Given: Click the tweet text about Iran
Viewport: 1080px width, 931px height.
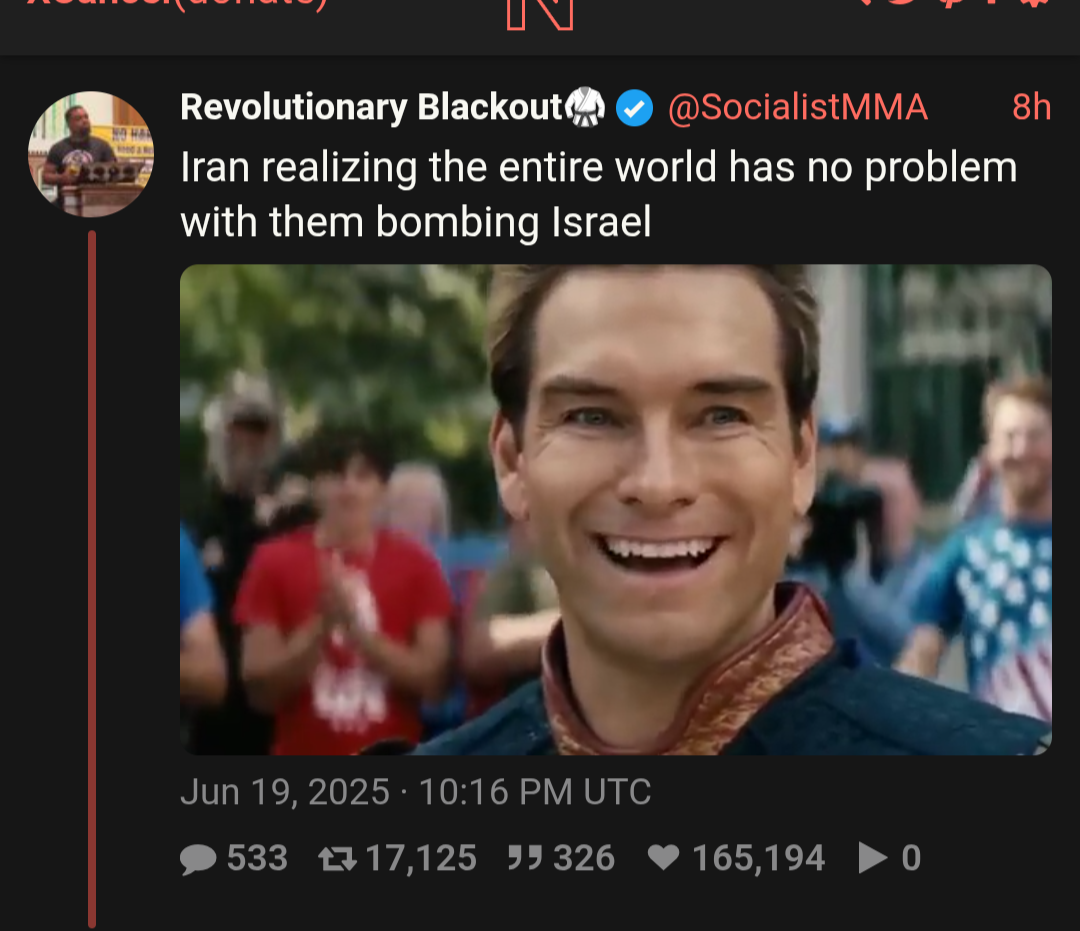Looking at the screenshot, I should tap(599, 194).
